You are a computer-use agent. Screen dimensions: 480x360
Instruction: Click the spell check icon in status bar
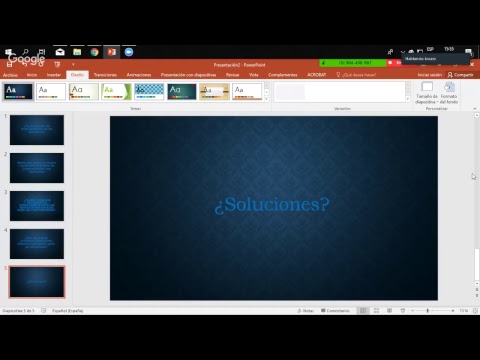coord(44,311)
